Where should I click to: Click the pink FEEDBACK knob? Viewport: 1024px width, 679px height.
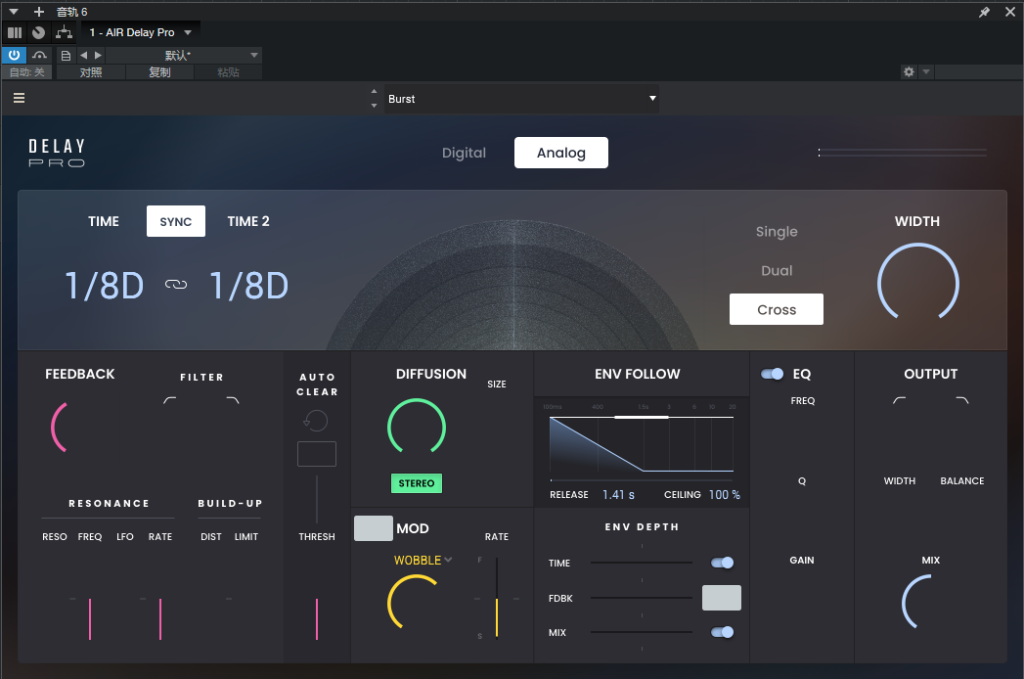coord(78,428)
